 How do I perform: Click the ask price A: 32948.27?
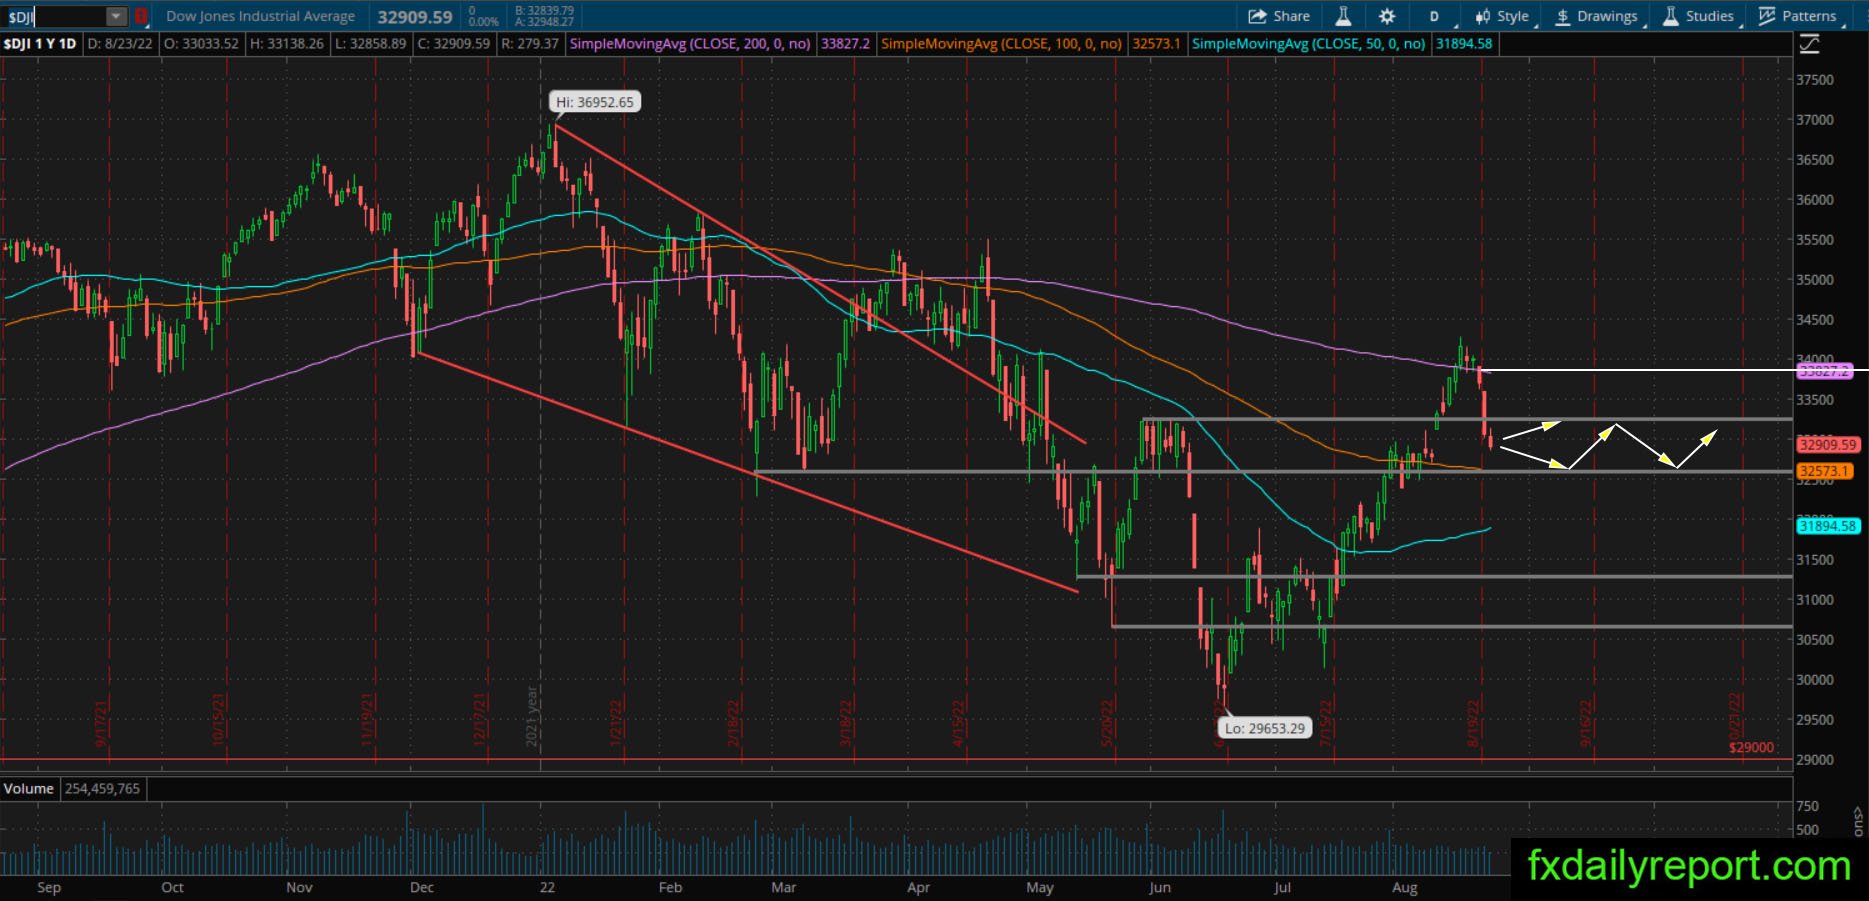click(x=544, y=21)
